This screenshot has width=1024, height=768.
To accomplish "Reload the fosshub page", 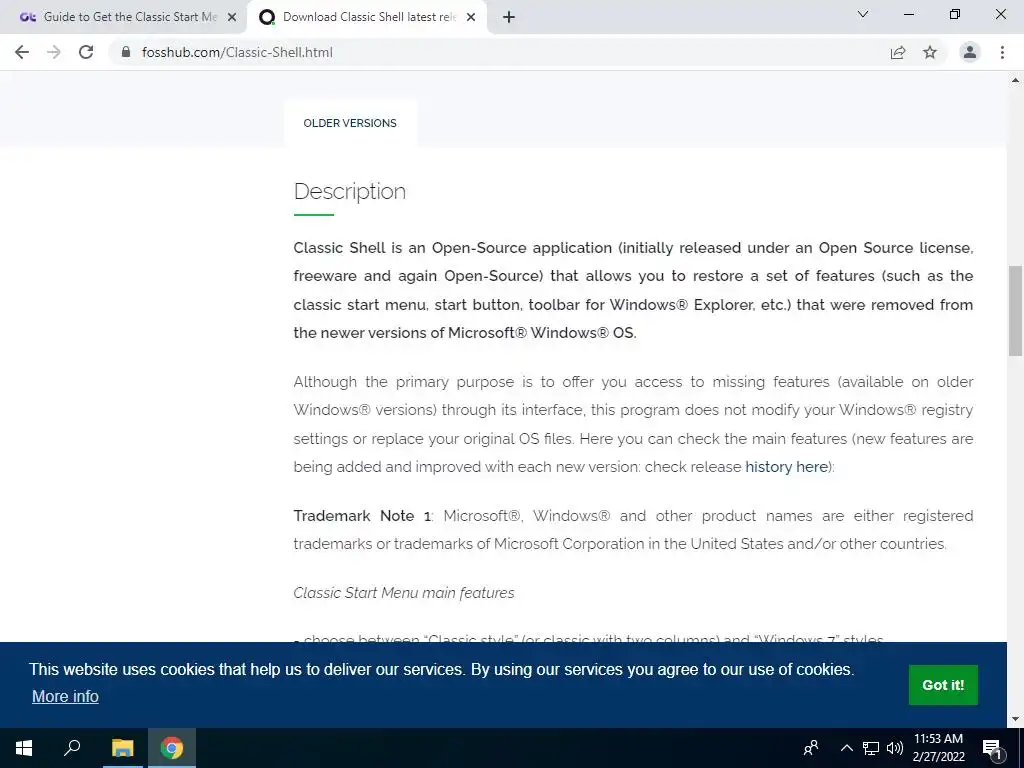I will coord(86,52).
